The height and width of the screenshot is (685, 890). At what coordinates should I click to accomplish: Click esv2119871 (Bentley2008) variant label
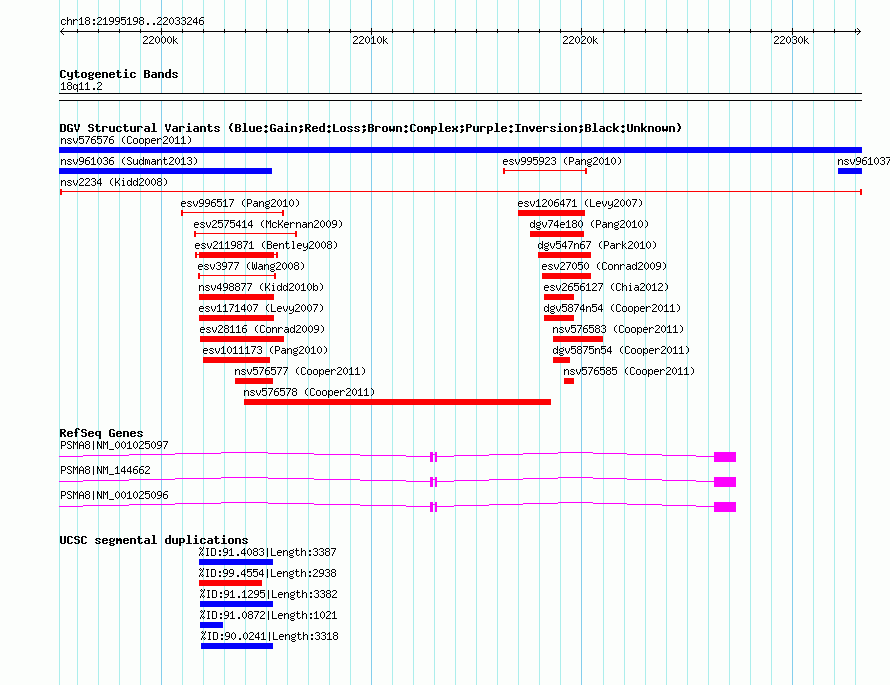click(x=266, y=245)
